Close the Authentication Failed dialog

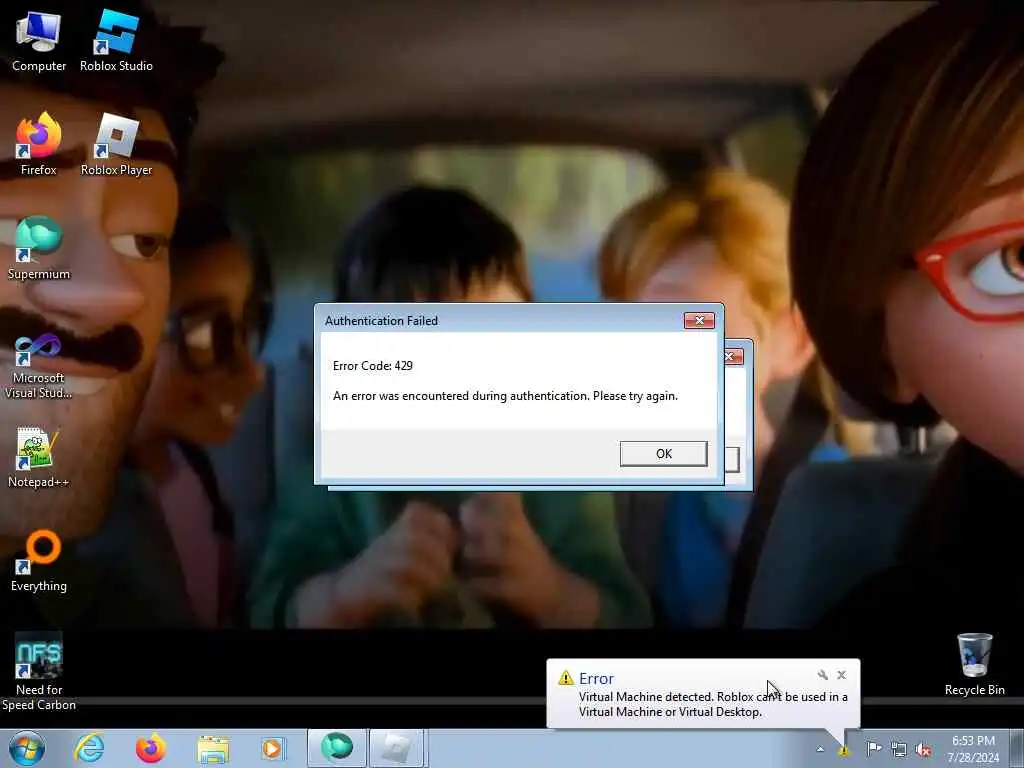(699, 321)
